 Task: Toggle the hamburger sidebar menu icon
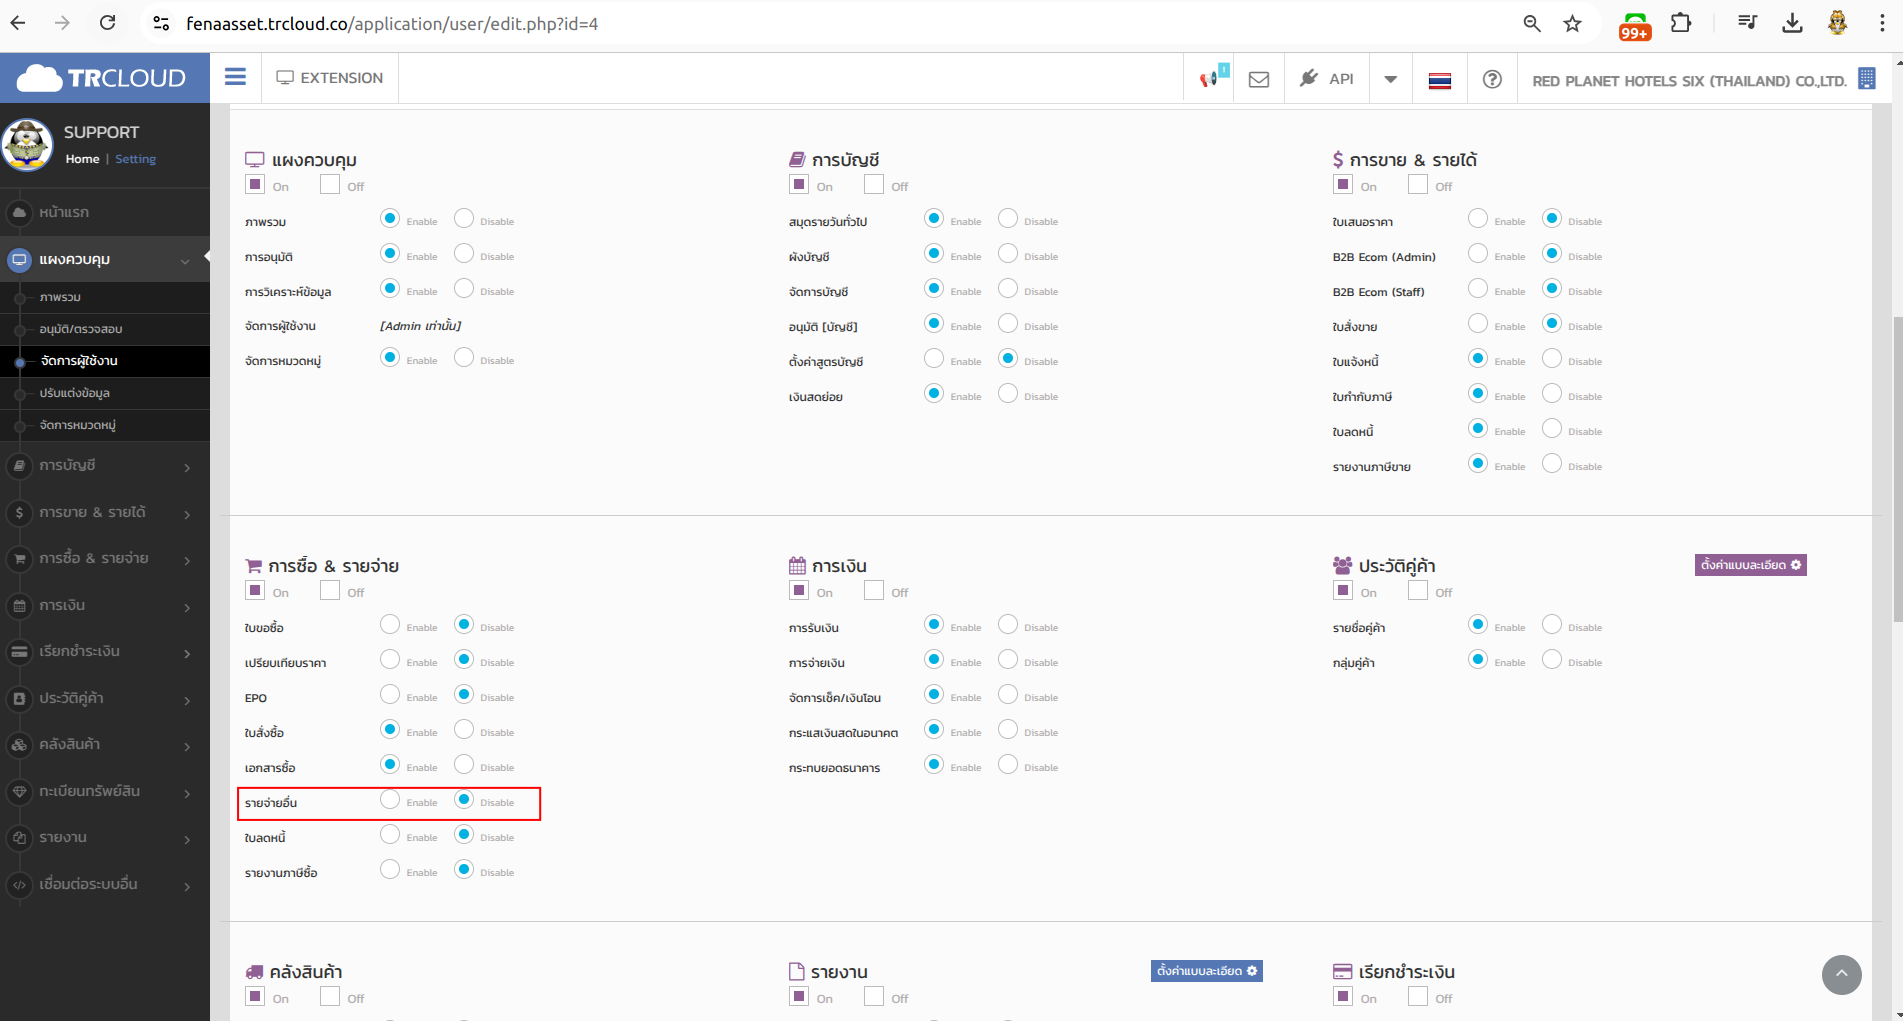(235, 77)
